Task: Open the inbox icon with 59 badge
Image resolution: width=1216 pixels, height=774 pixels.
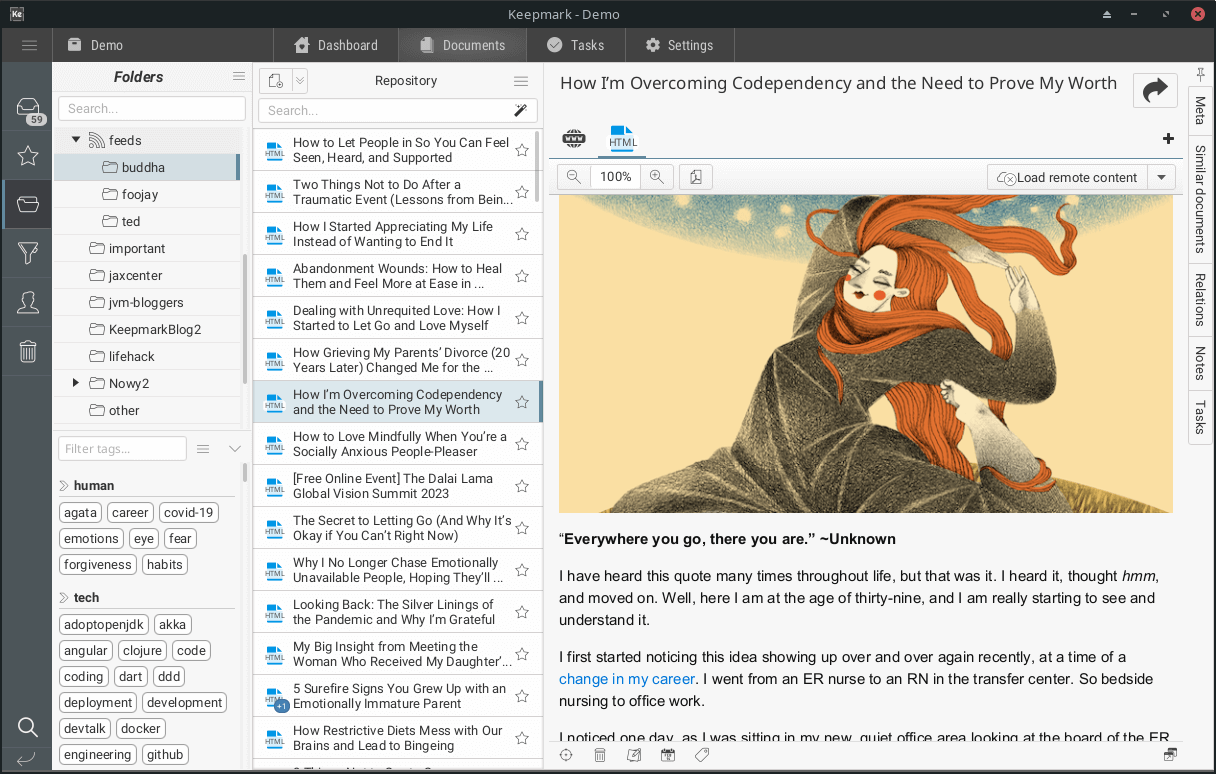Action: point(28,110)
